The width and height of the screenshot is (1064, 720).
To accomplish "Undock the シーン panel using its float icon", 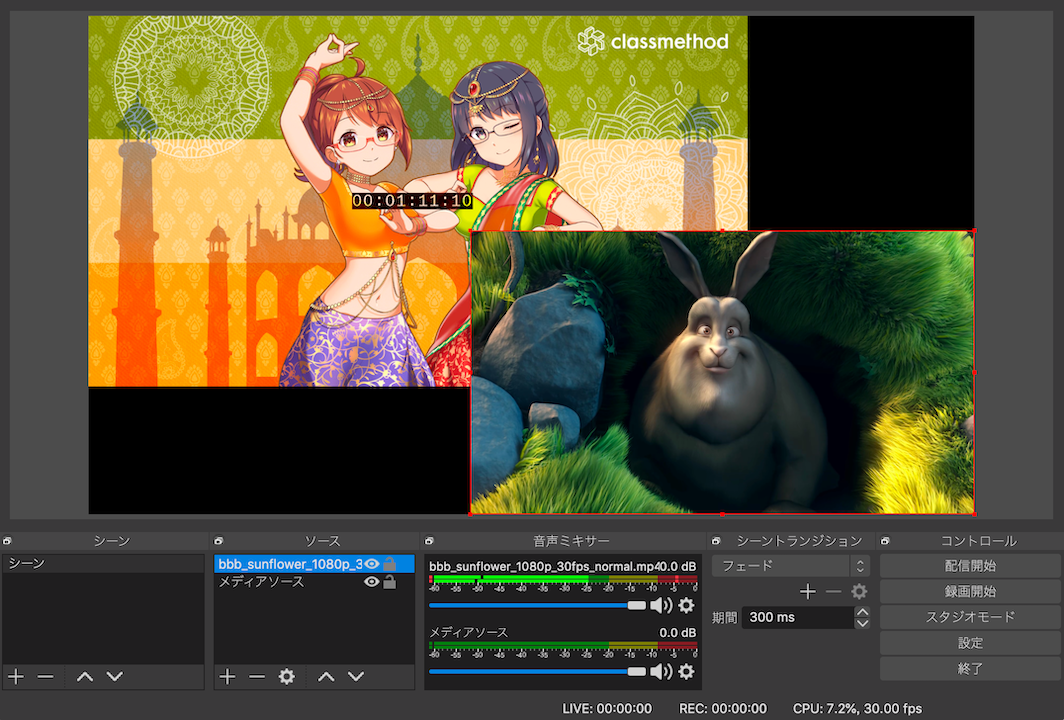I will 7,541.
